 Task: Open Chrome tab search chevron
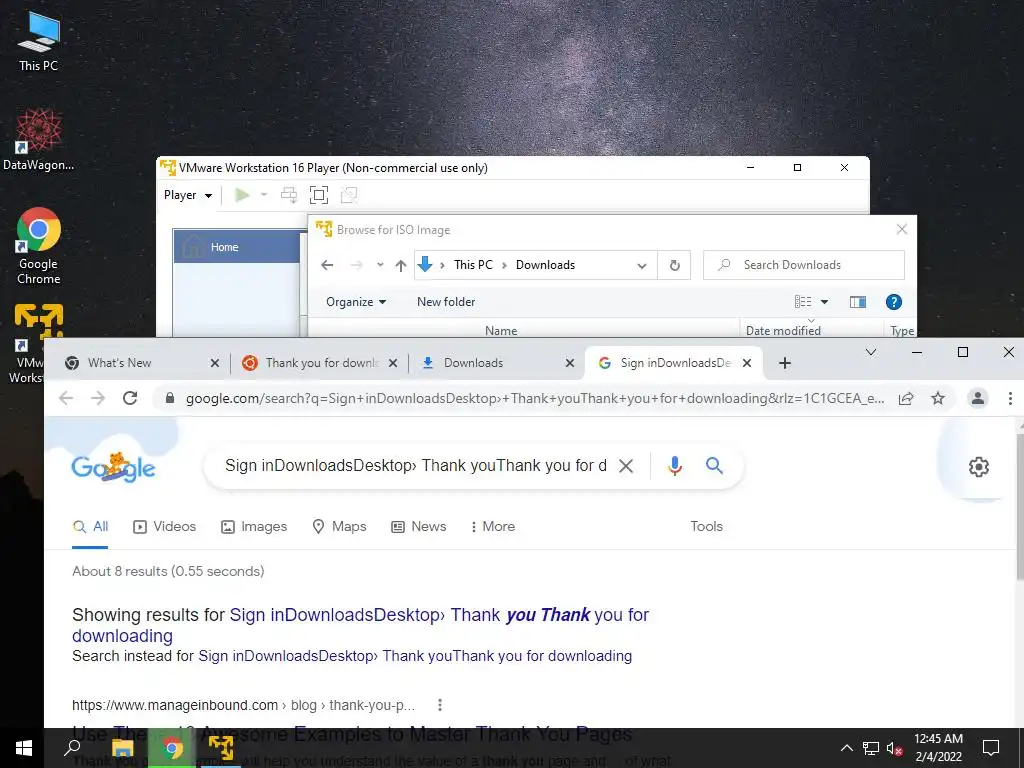click(871, 353)
